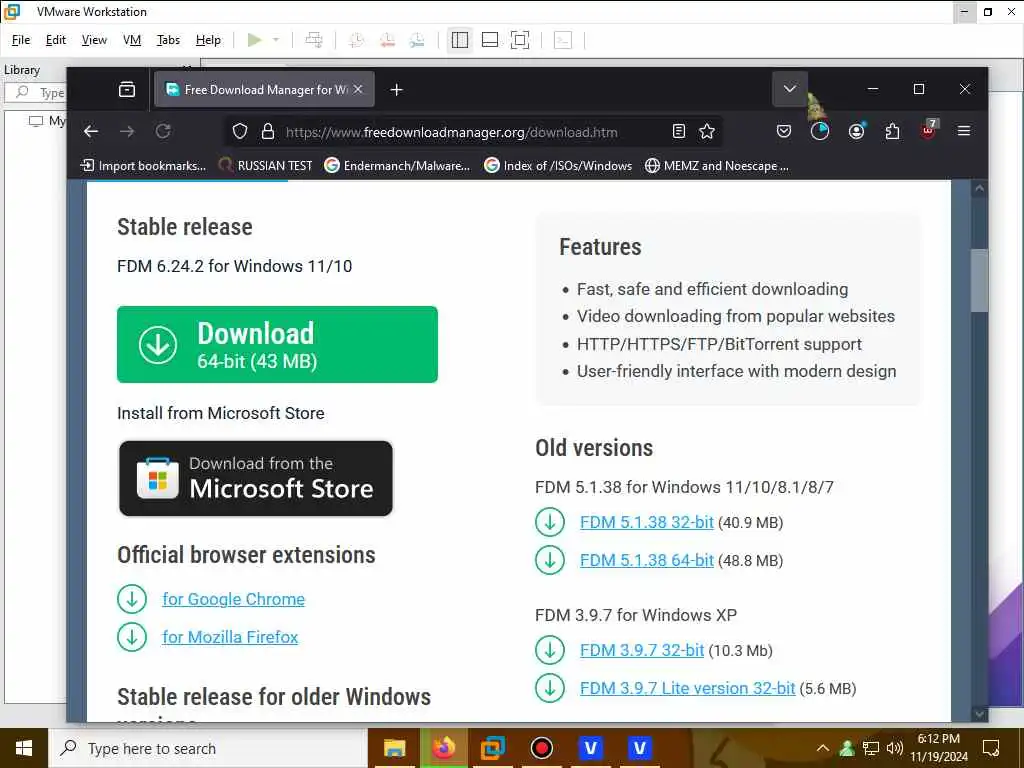1024x768 pixels.
Task: Go back with Firefox back arrow
Action: coord(91,131)
